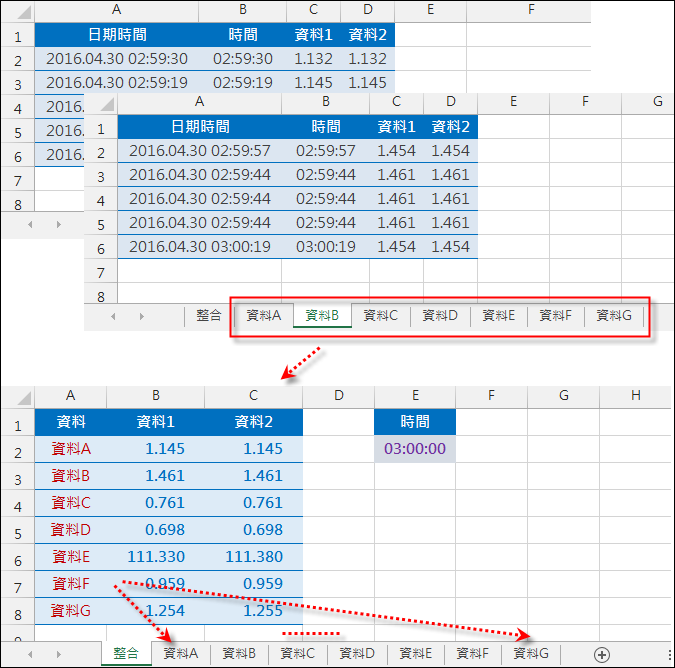Select the 資料 header cell in the bottom worksheet
The width and height of the screenshot is (675, 668).
[x=71, y=422]
